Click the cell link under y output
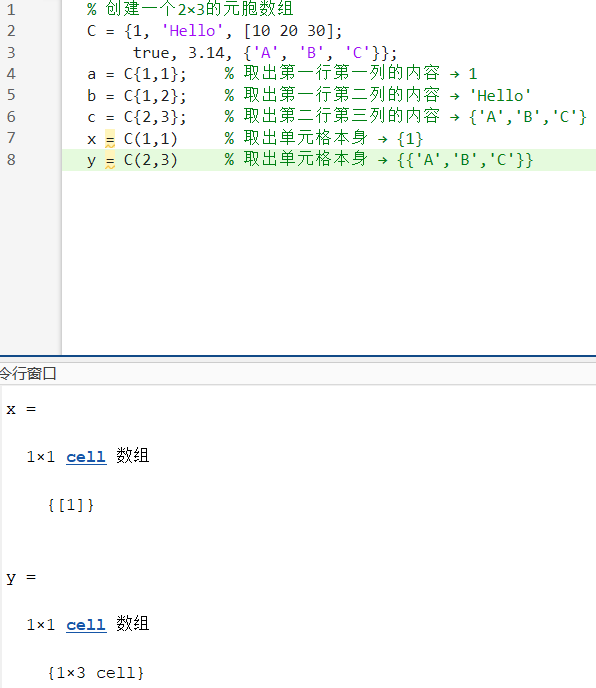This screenshot has height=688, width=596. pyautogui.click(x=86, y=625)
